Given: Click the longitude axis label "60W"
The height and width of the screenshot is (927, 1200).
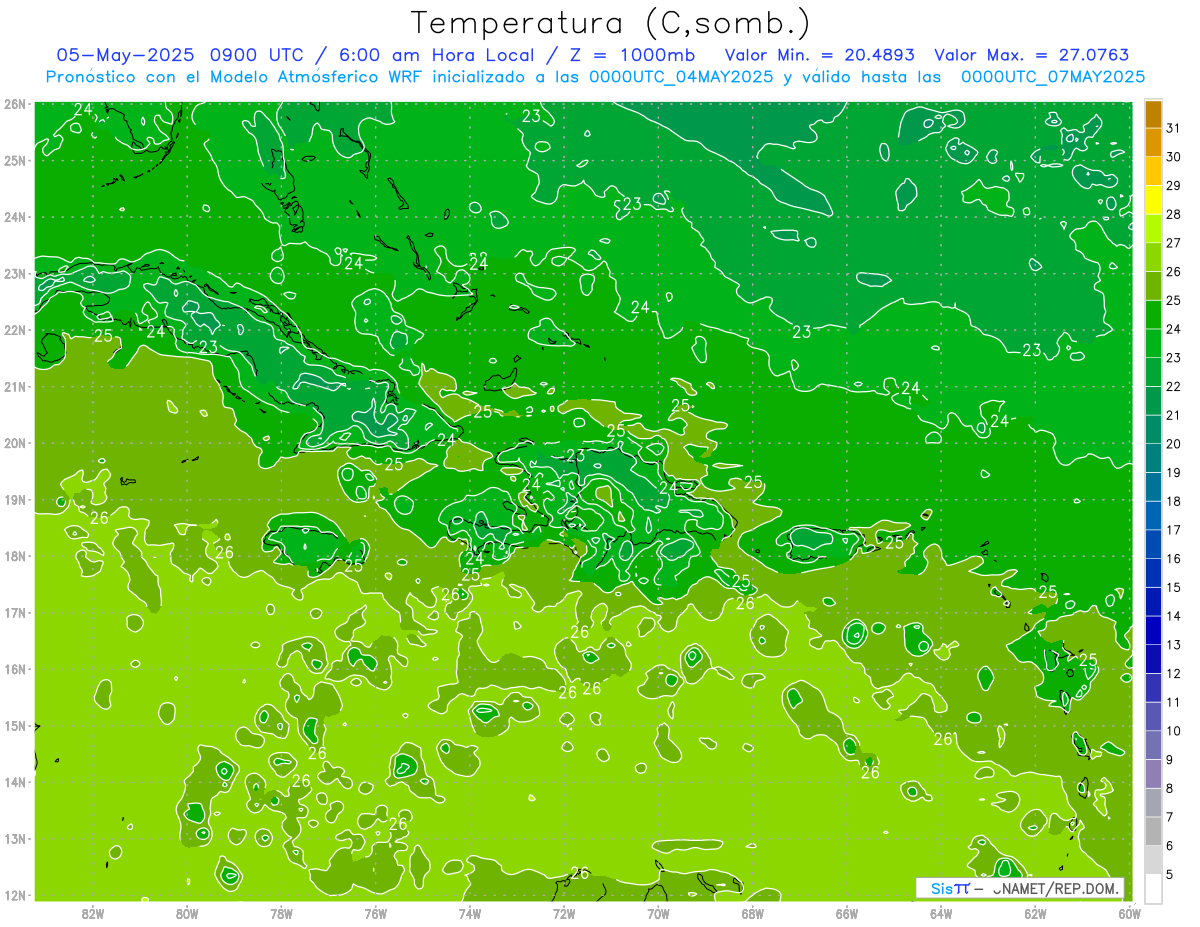Looking at the screenshot, I should tap(1130, 914).
